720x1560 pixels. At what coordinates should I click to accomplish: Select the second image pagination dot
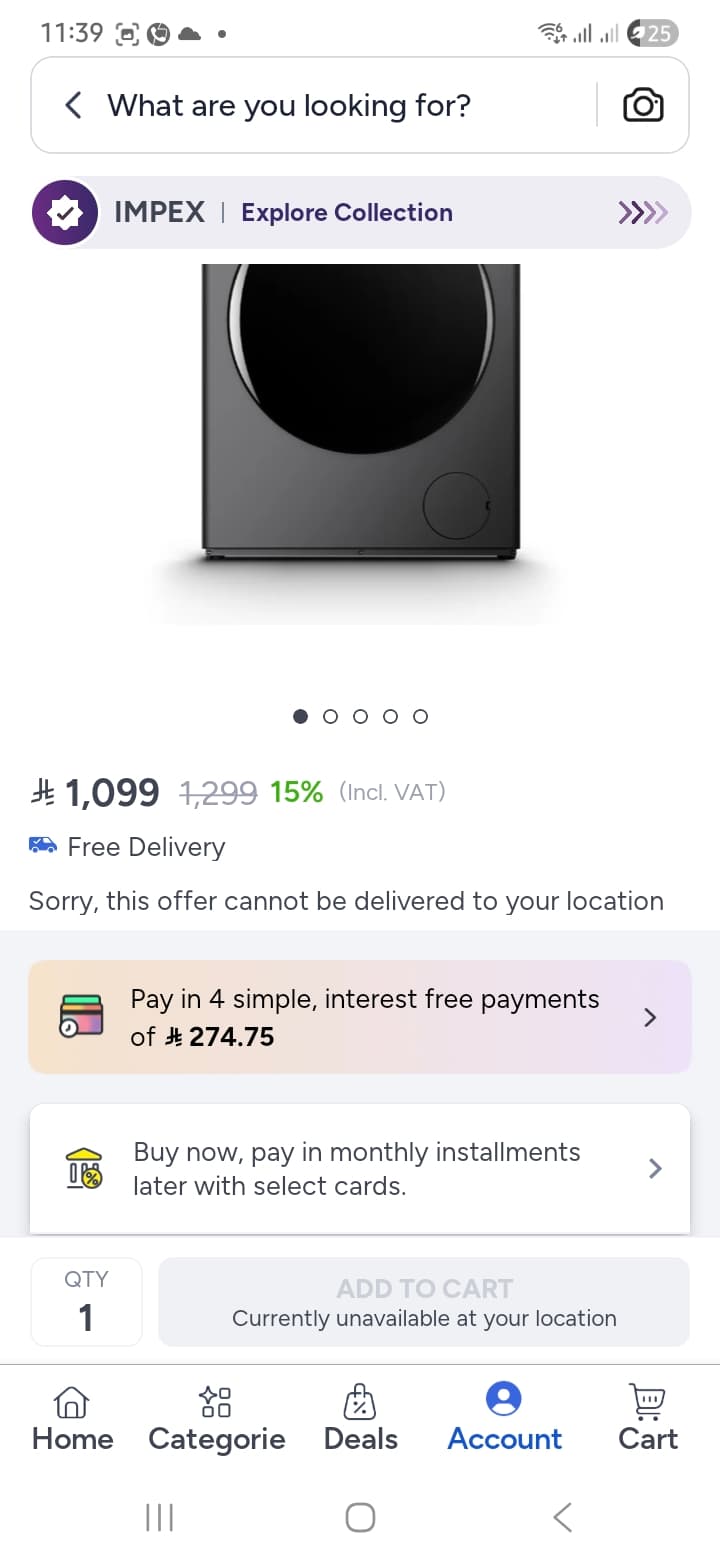pos(331,716)
